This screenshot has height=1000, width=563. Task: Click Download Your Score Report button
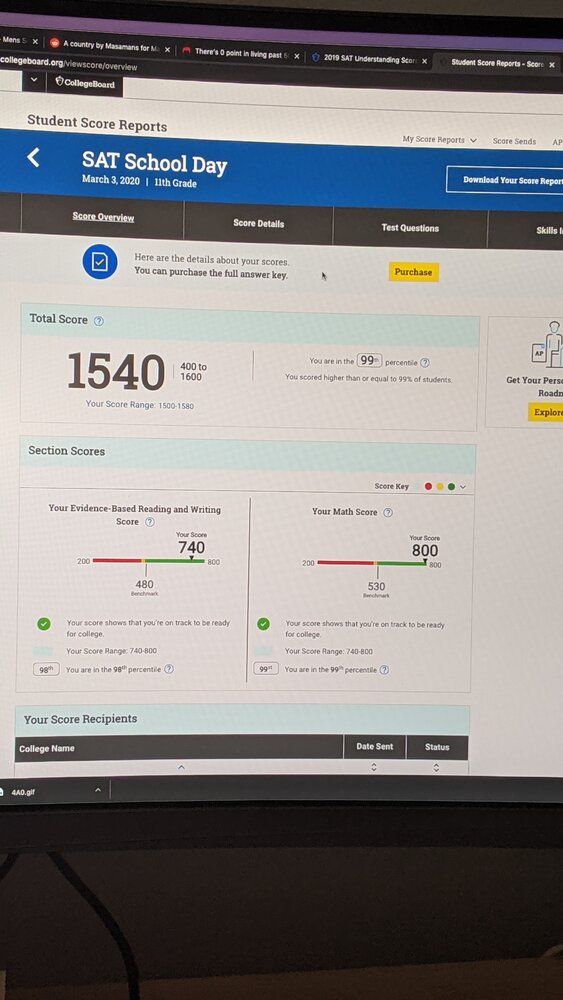[504, 180]
